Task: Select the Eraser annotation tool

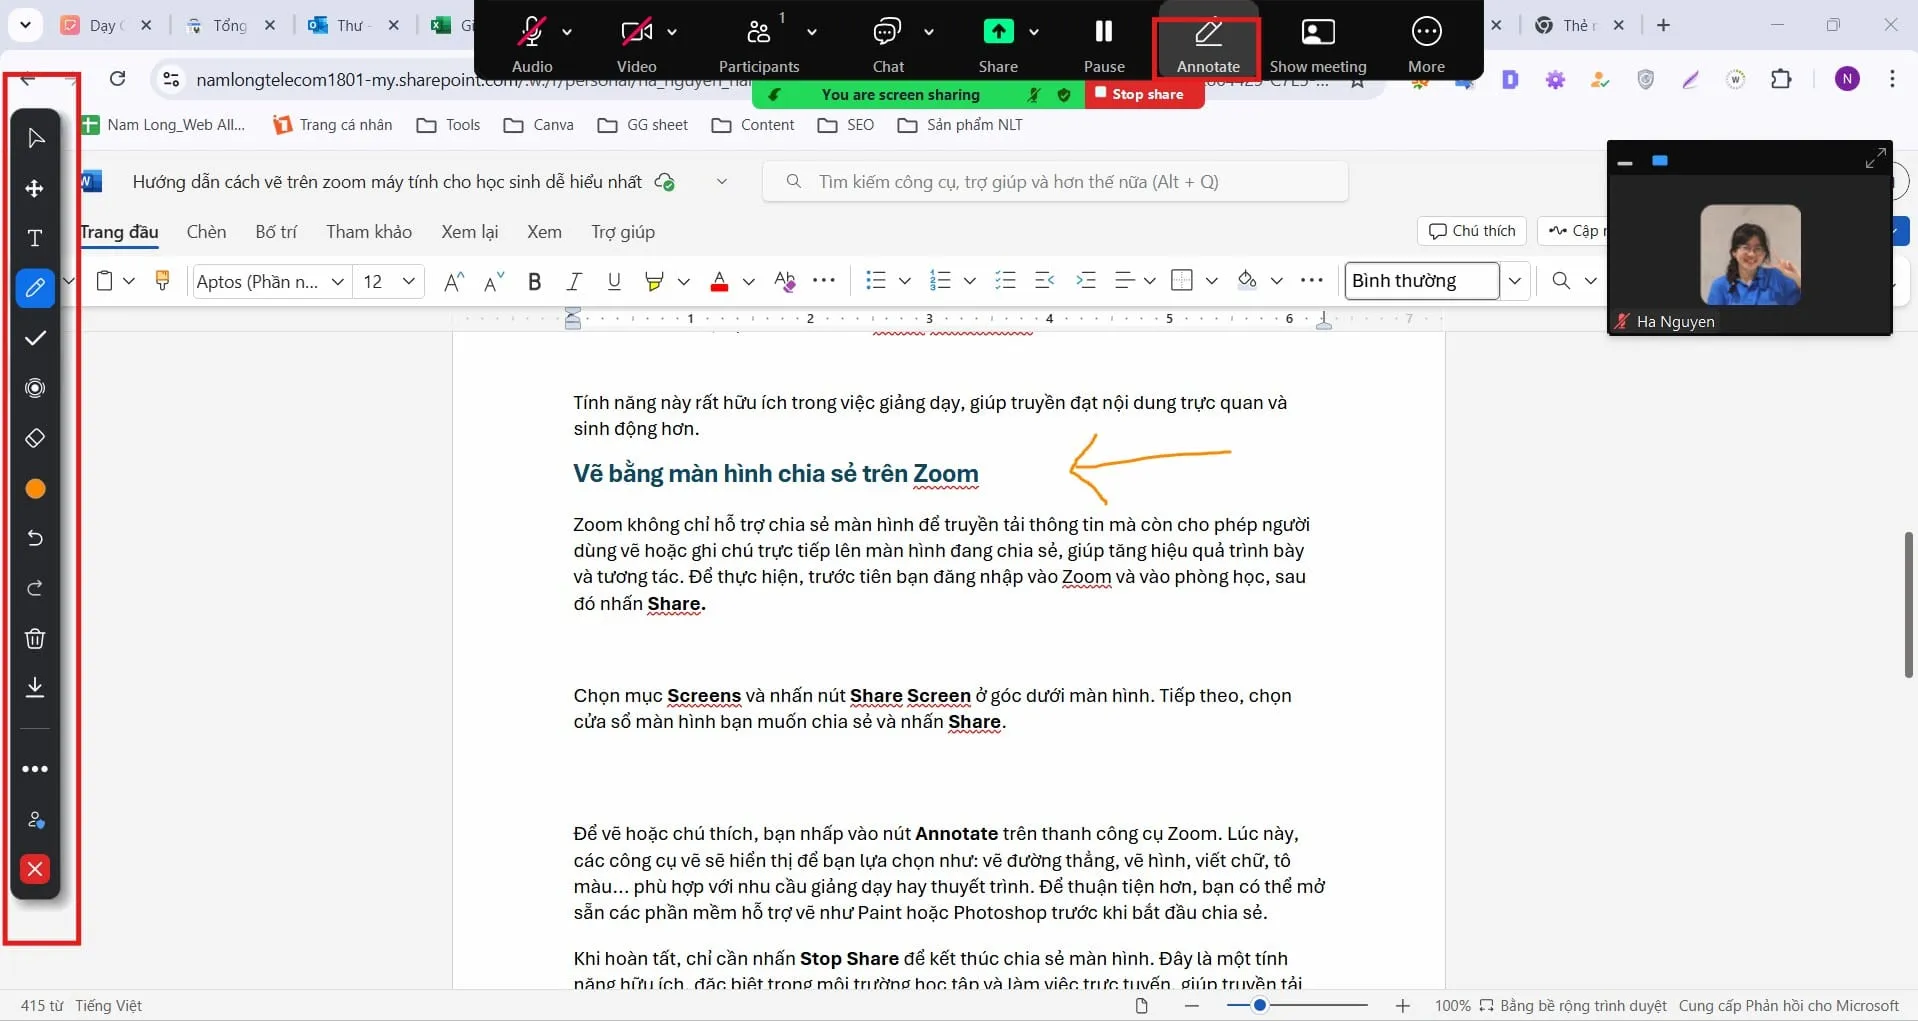Action: click(36, 438)
